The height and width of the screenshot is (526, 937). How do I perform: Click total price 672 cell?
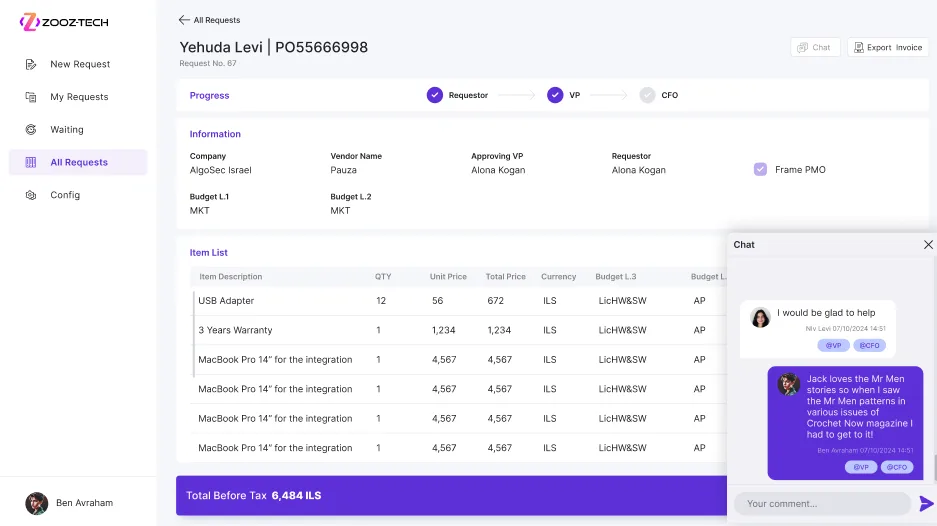[x=495, y=301]
